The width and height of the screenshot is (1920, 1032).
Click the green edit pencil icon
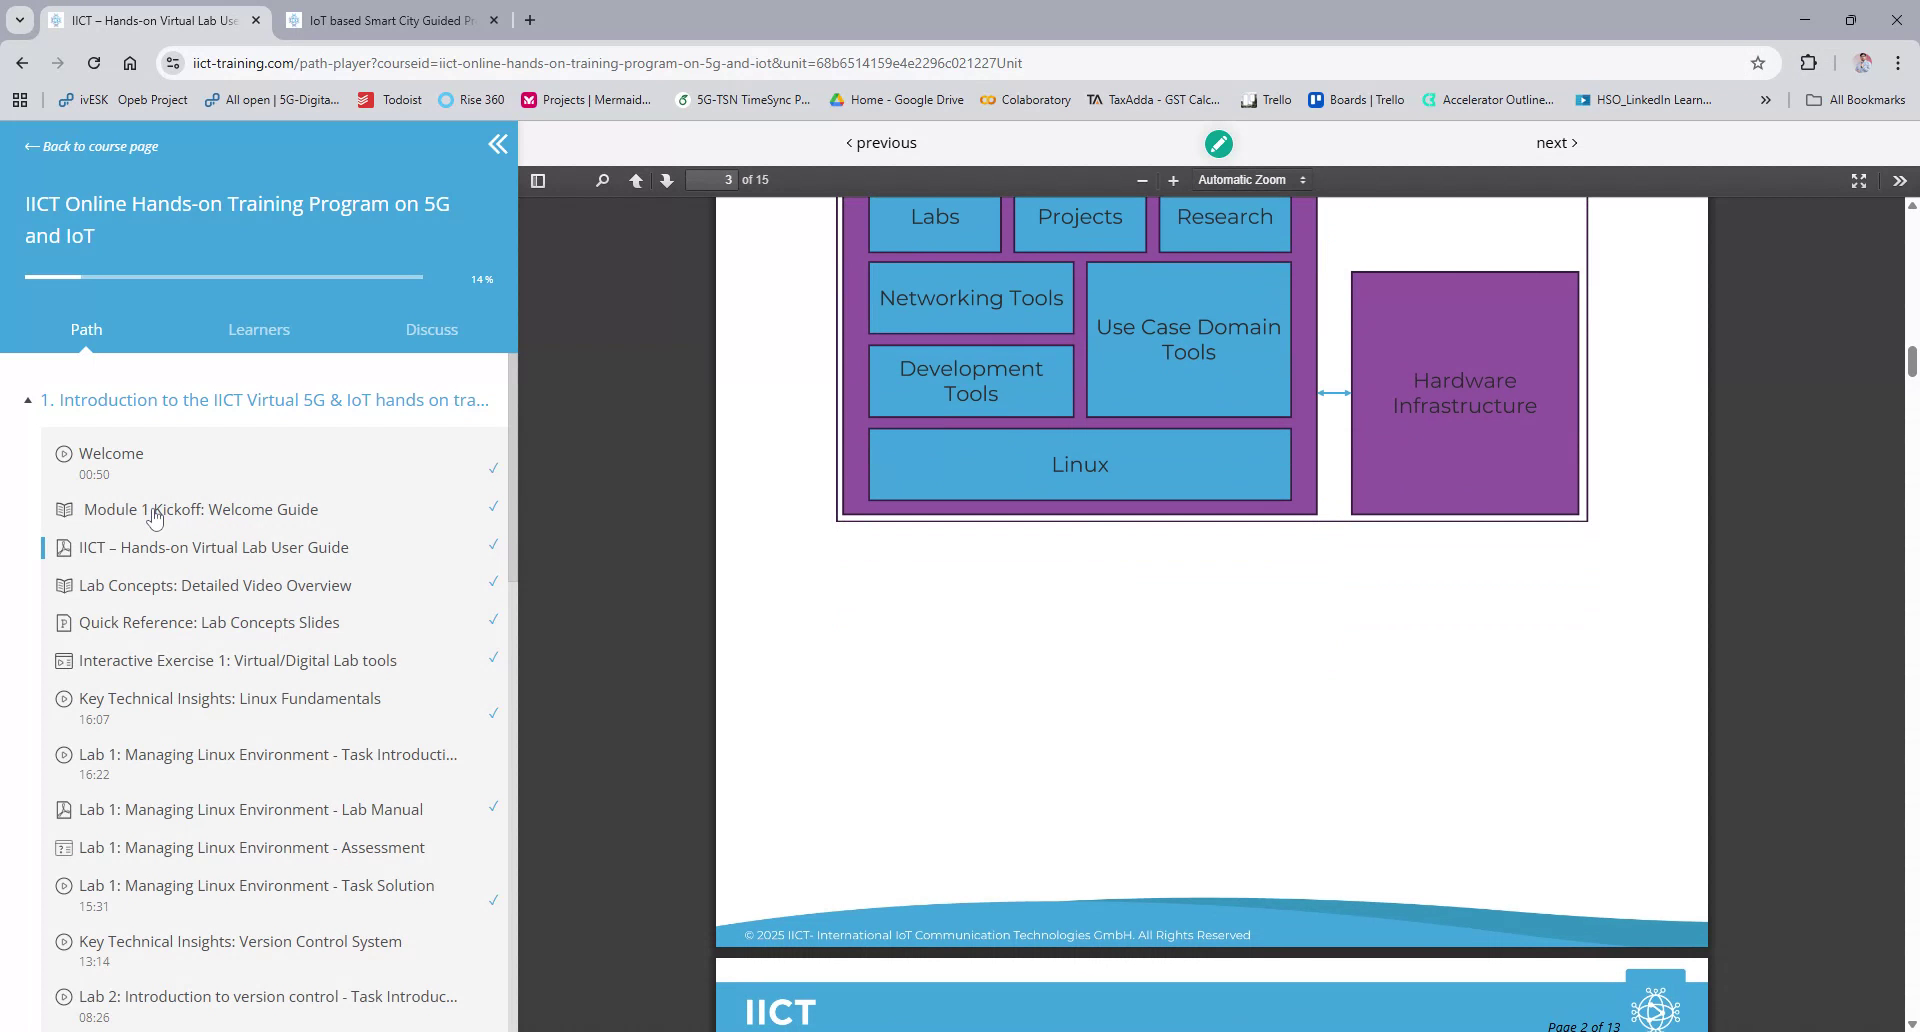[x=1218, y=144]
